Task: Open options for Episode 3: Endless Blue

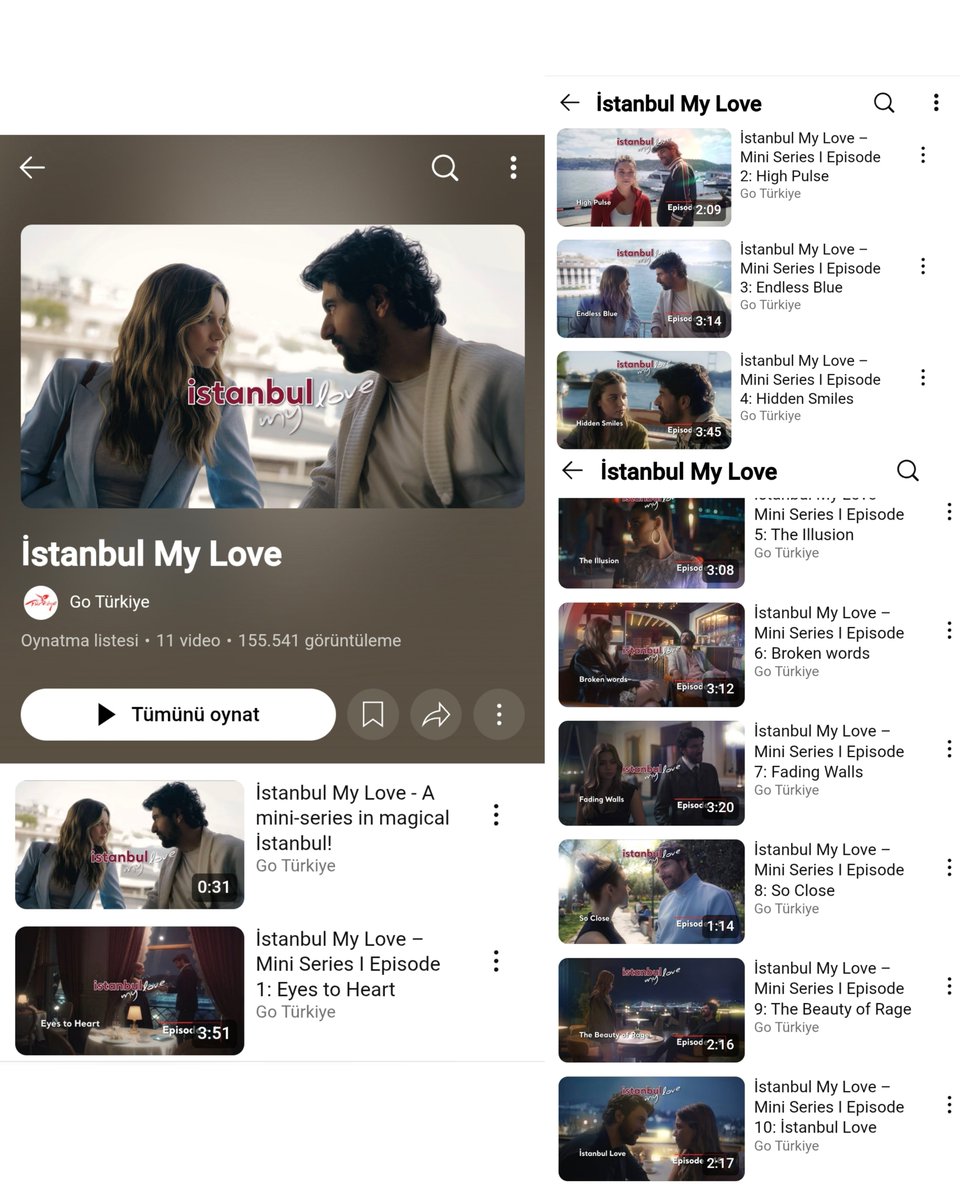Action: [x=922, y=266]
